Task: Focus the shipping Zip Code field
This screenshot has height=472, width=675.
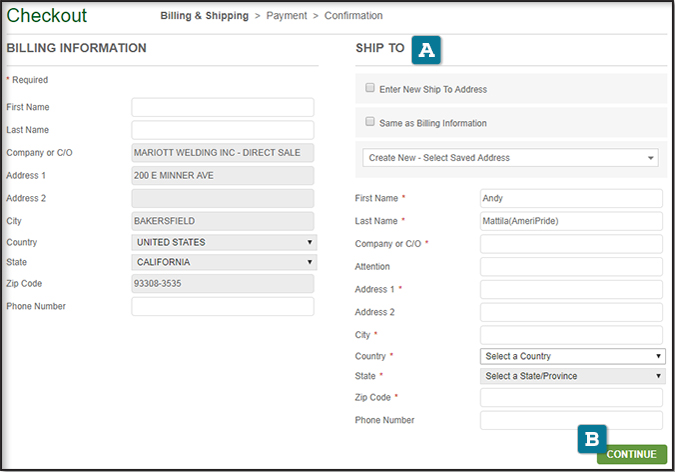Action: coord(571,398)
